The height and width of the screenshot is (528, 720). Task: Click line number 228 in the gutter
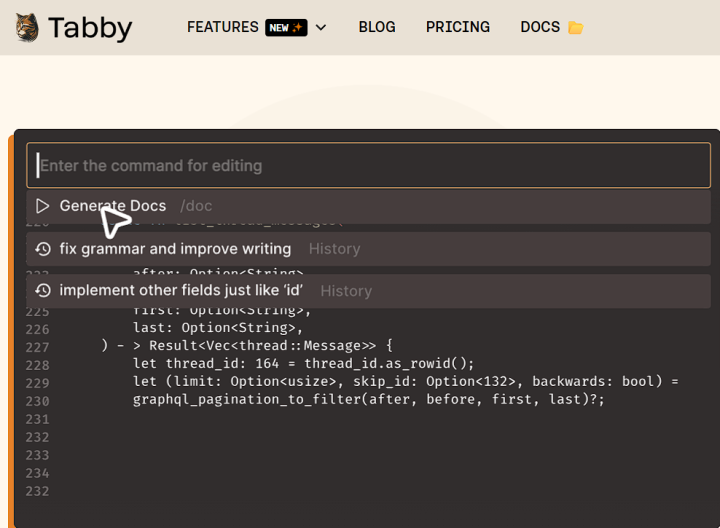coord(37,364)
